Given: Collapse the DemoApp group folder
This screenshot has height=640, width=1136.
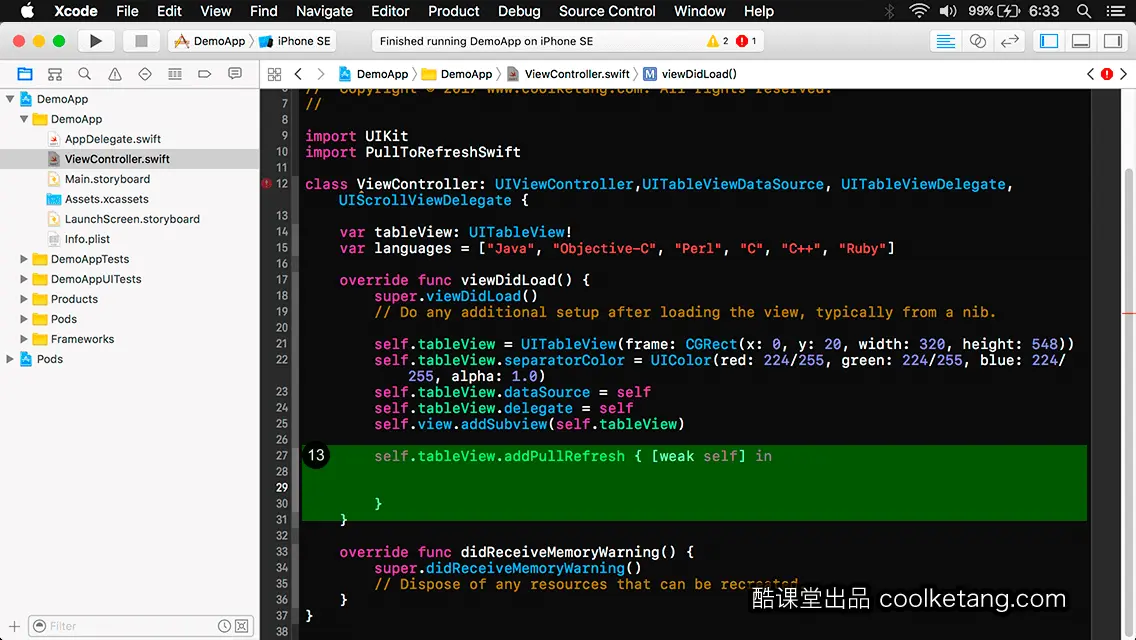Looking at the screenshot, I should (24, 119).
